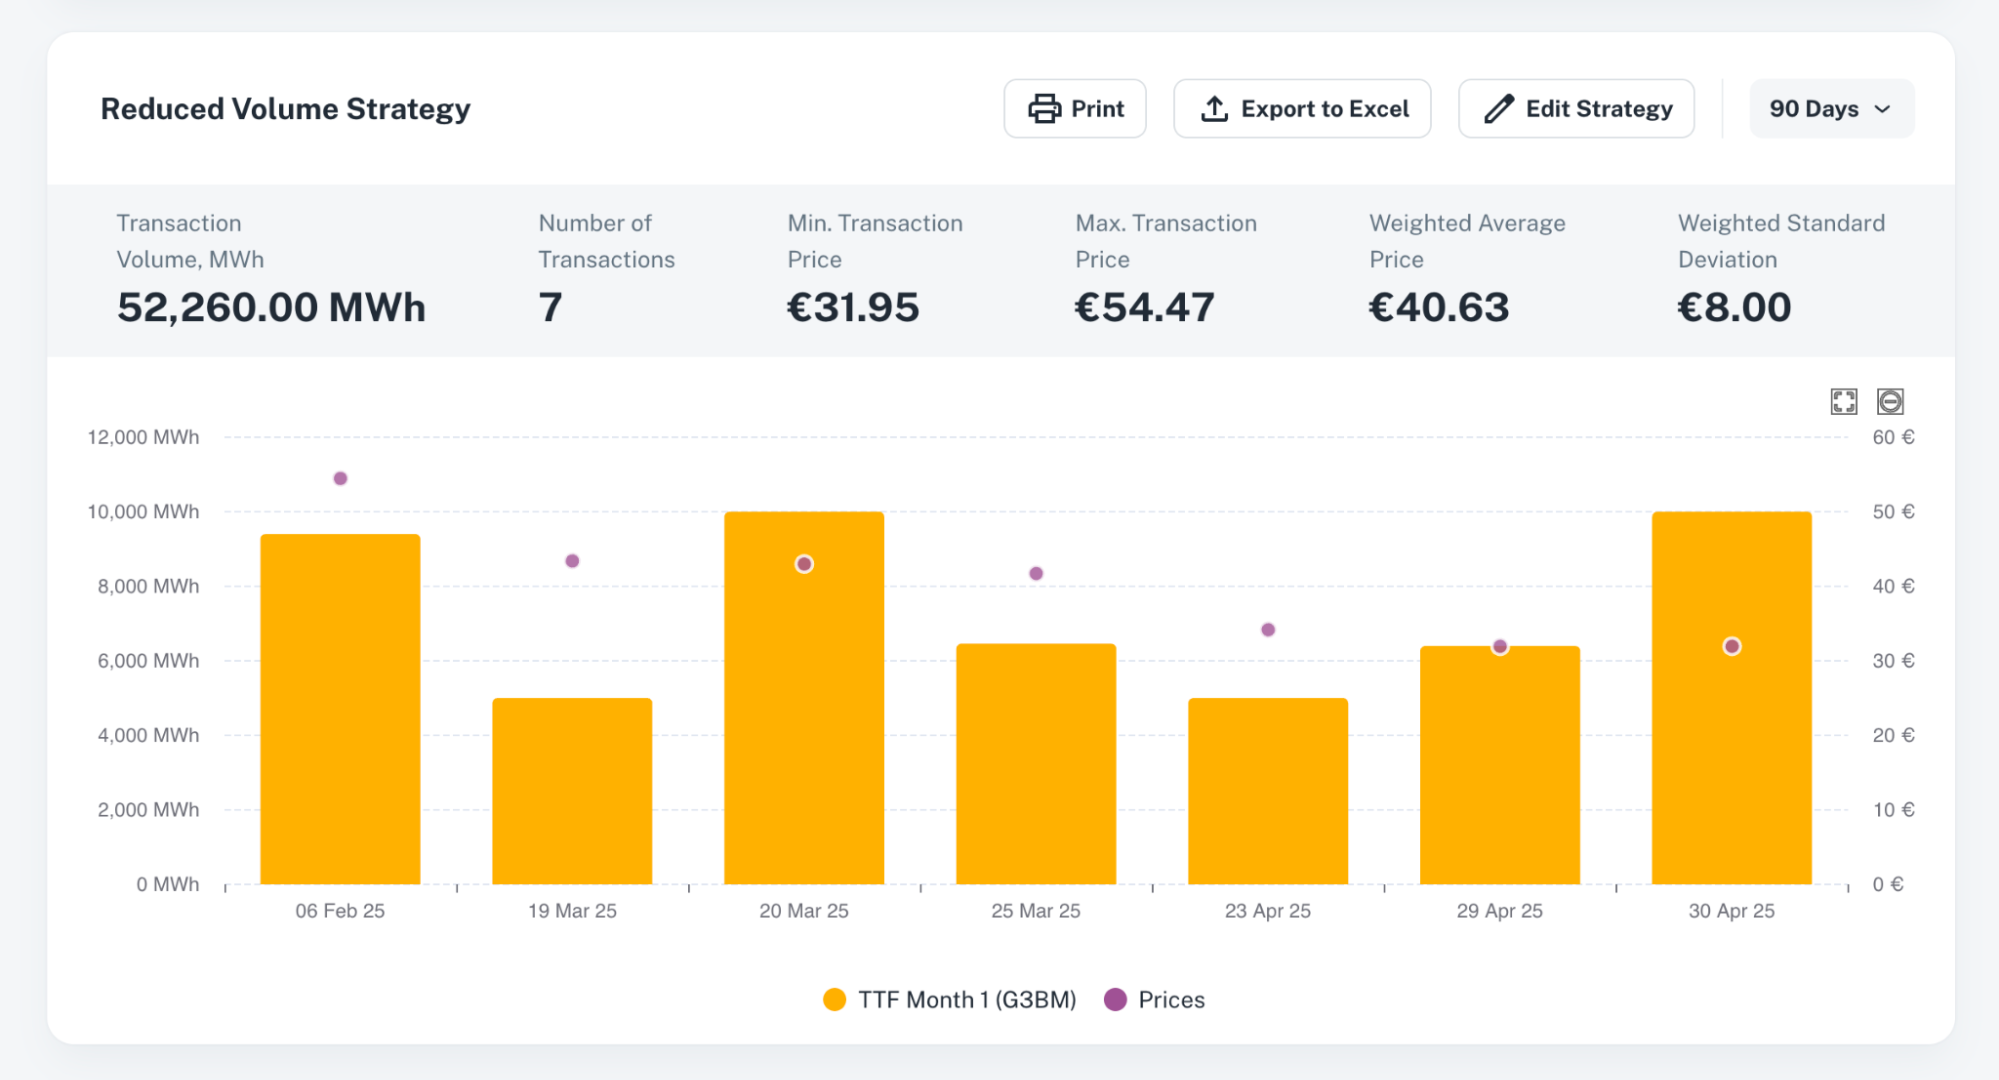Click the price dot on 29 Apr 25 bar

click(x=1500, y=647)
